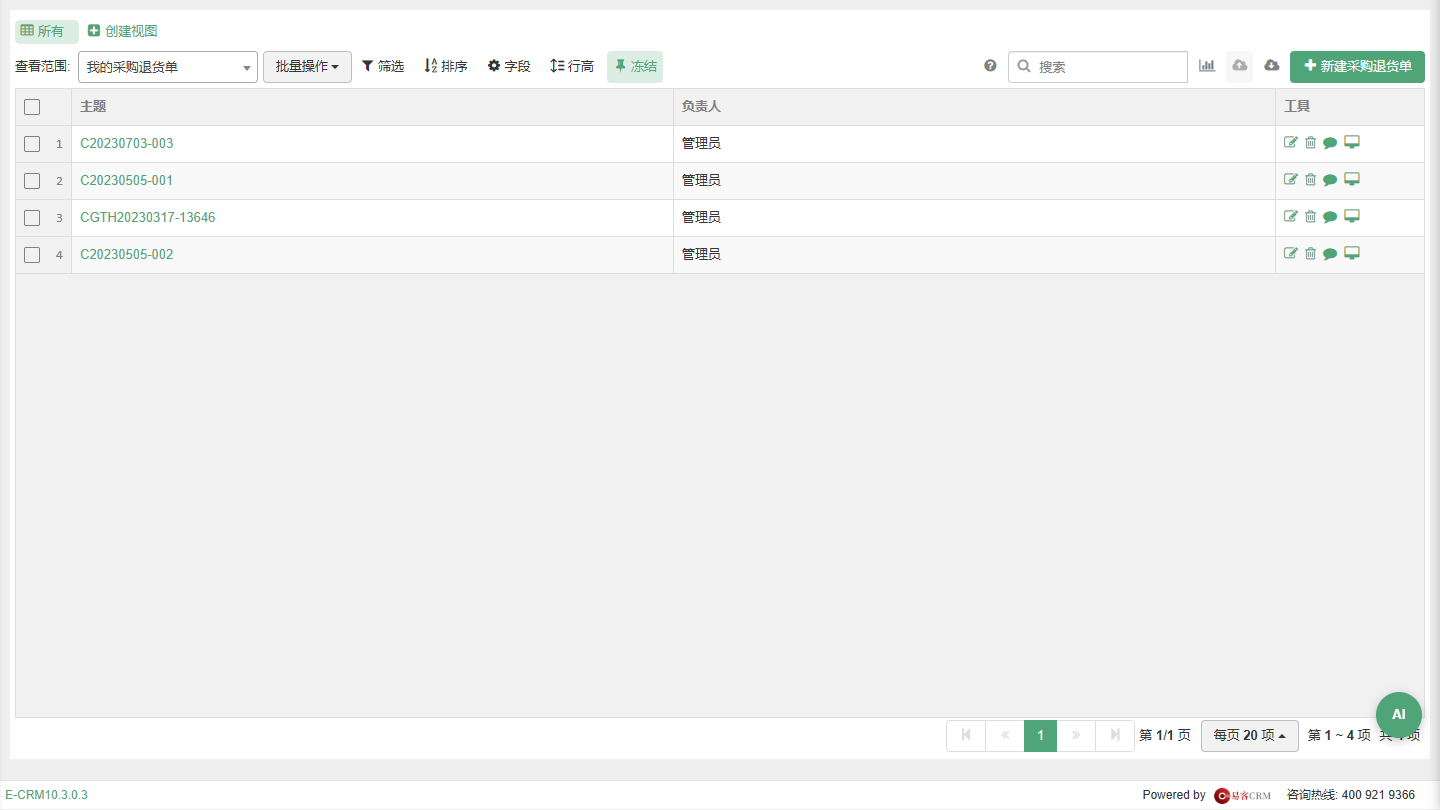
Task: Tick the select-all checkbox in header
Action: pyautogui.click(x=32, y=107)
